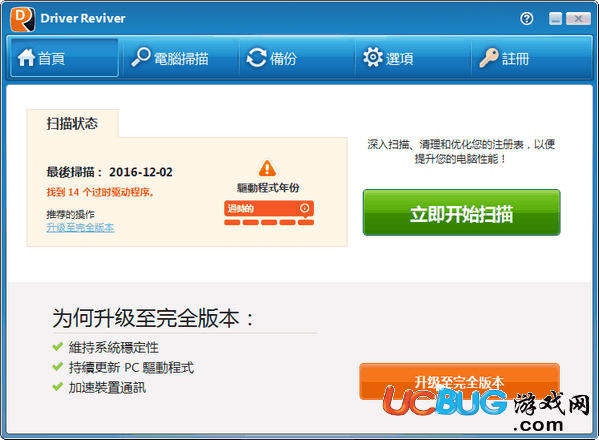
Task: Click the 为何升级至完全版本 heading
Action: point(153,318)
